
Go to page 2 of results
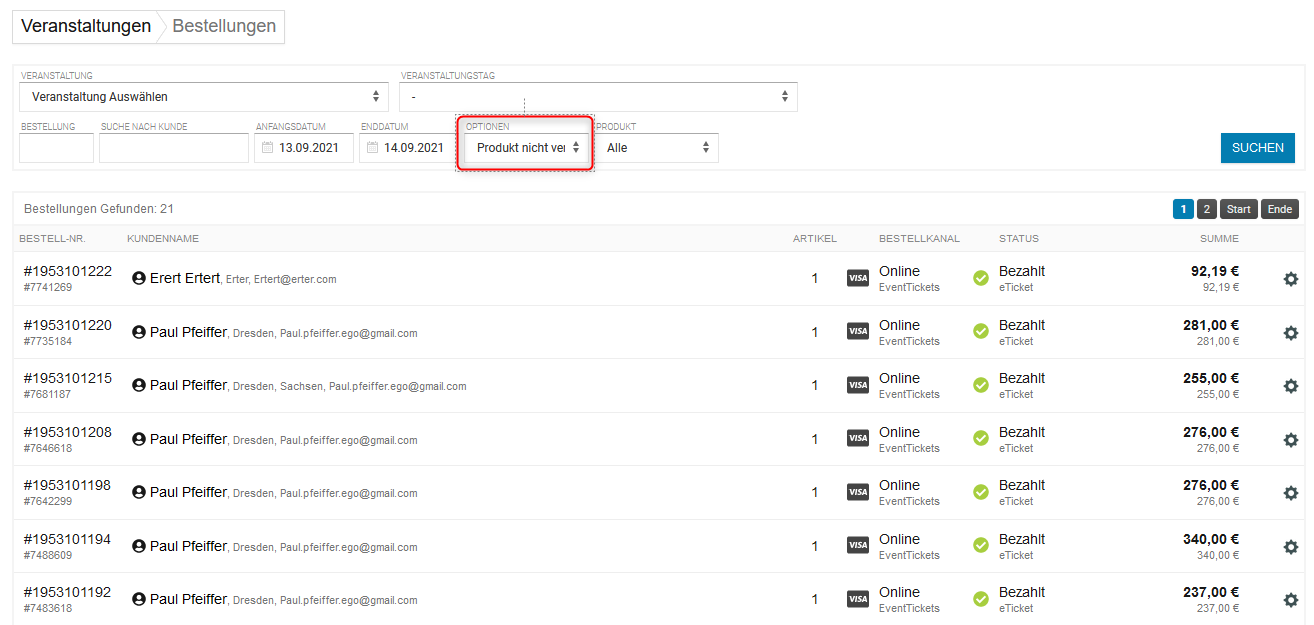pyautogui.click(x=1206, y=209)
